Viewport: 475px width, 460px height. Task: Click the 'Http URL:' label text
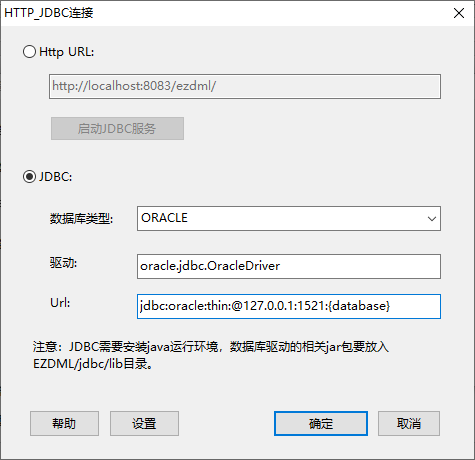(67, 52)
